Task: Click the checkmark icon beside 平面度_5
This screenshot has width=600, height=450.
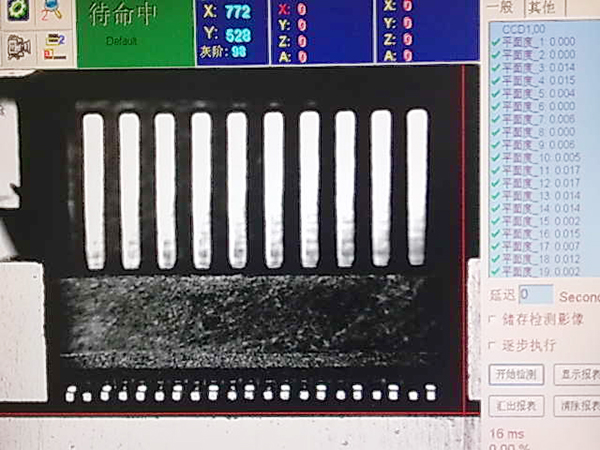Action: click(495, 93)
